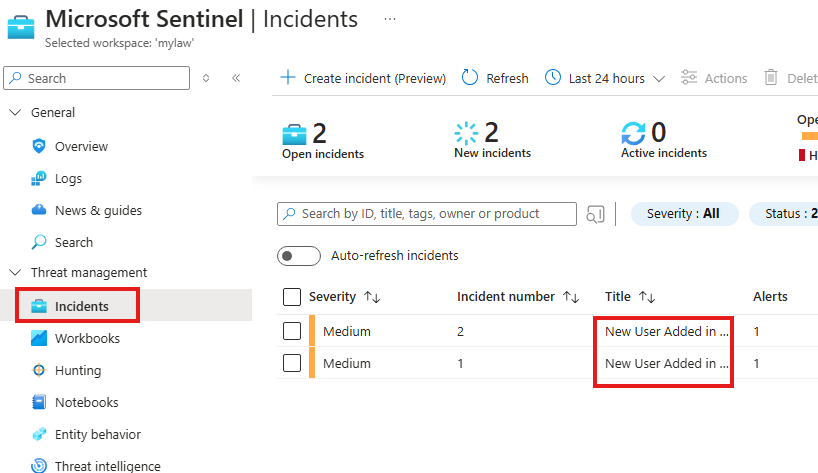Click the chevron next to Last 24 hours

[x=659, y=79]
